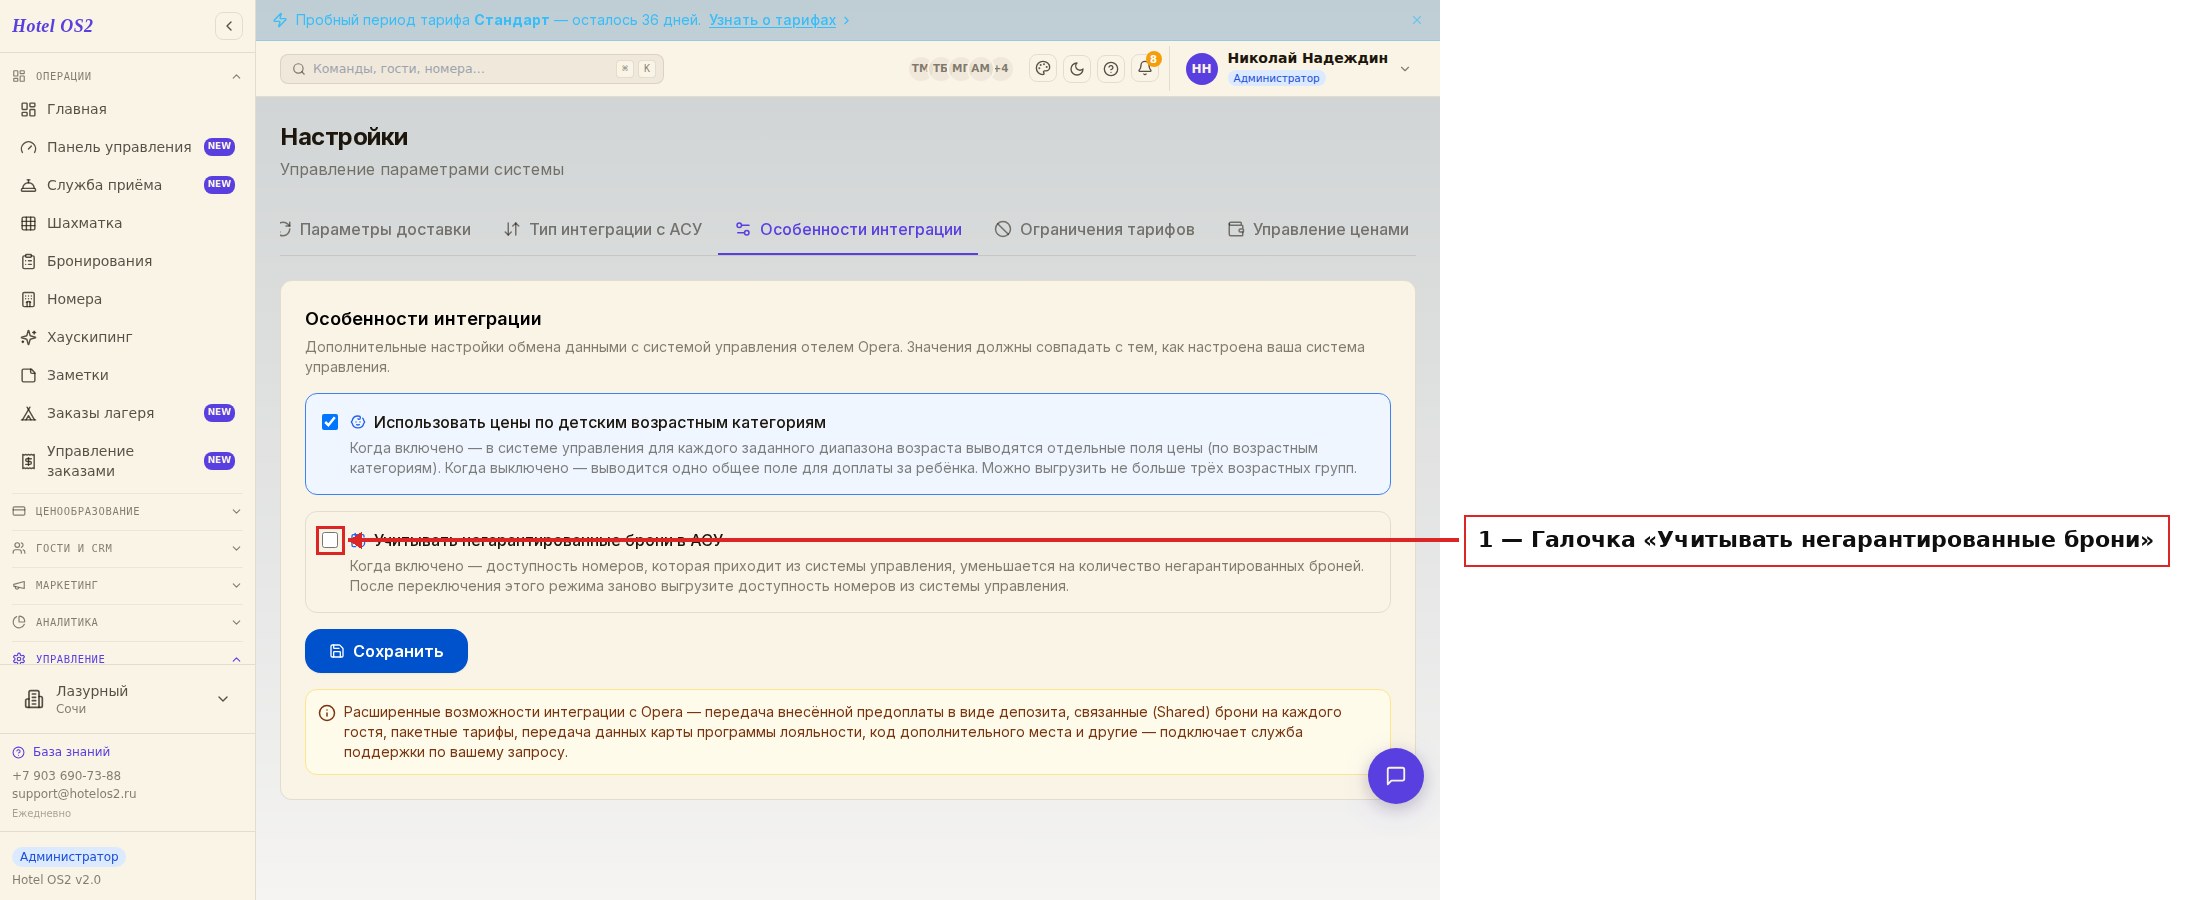2193x900 pixels.
Task: Click the info icon in Opera notice
Action: [x=327, y=713]
